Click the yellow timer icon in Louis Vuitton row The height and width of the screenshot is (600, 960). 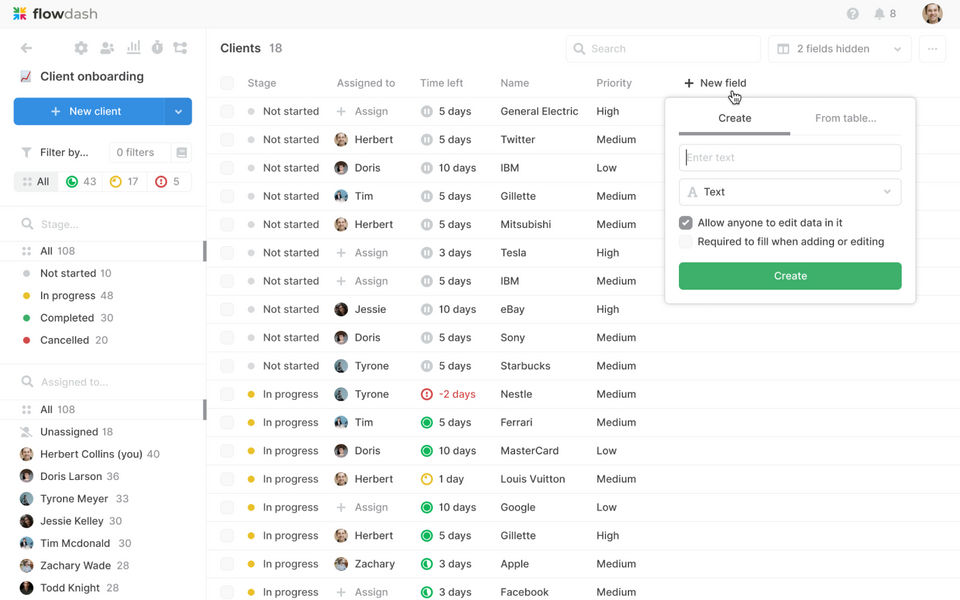click(427, 479)
